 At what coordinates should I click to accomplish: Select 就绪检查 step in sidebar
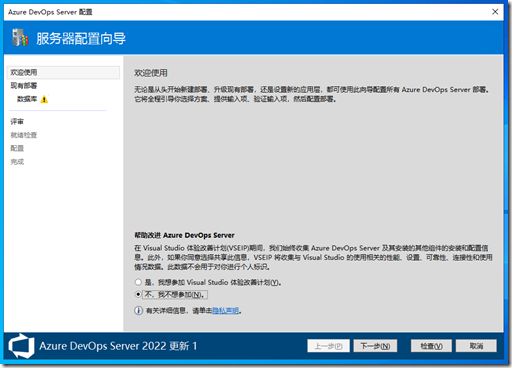click(24, 135)
